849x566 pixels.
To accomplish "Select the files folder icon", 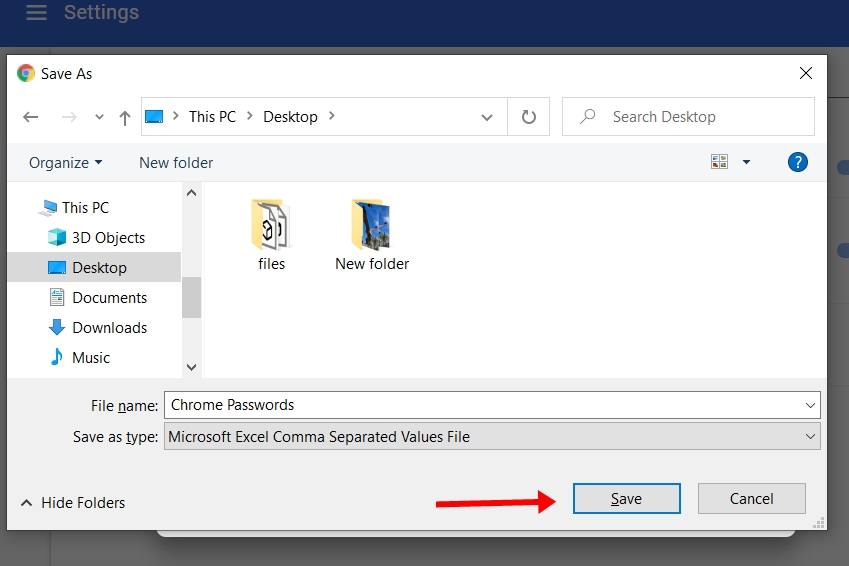I will tap(271, 224).
